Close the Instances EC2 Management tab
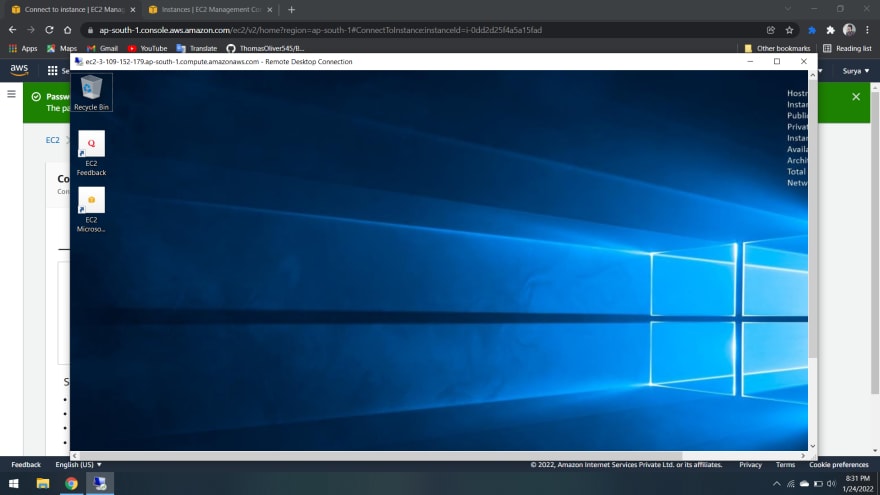Viewport: 880px width, 495px height. (269, 10)
